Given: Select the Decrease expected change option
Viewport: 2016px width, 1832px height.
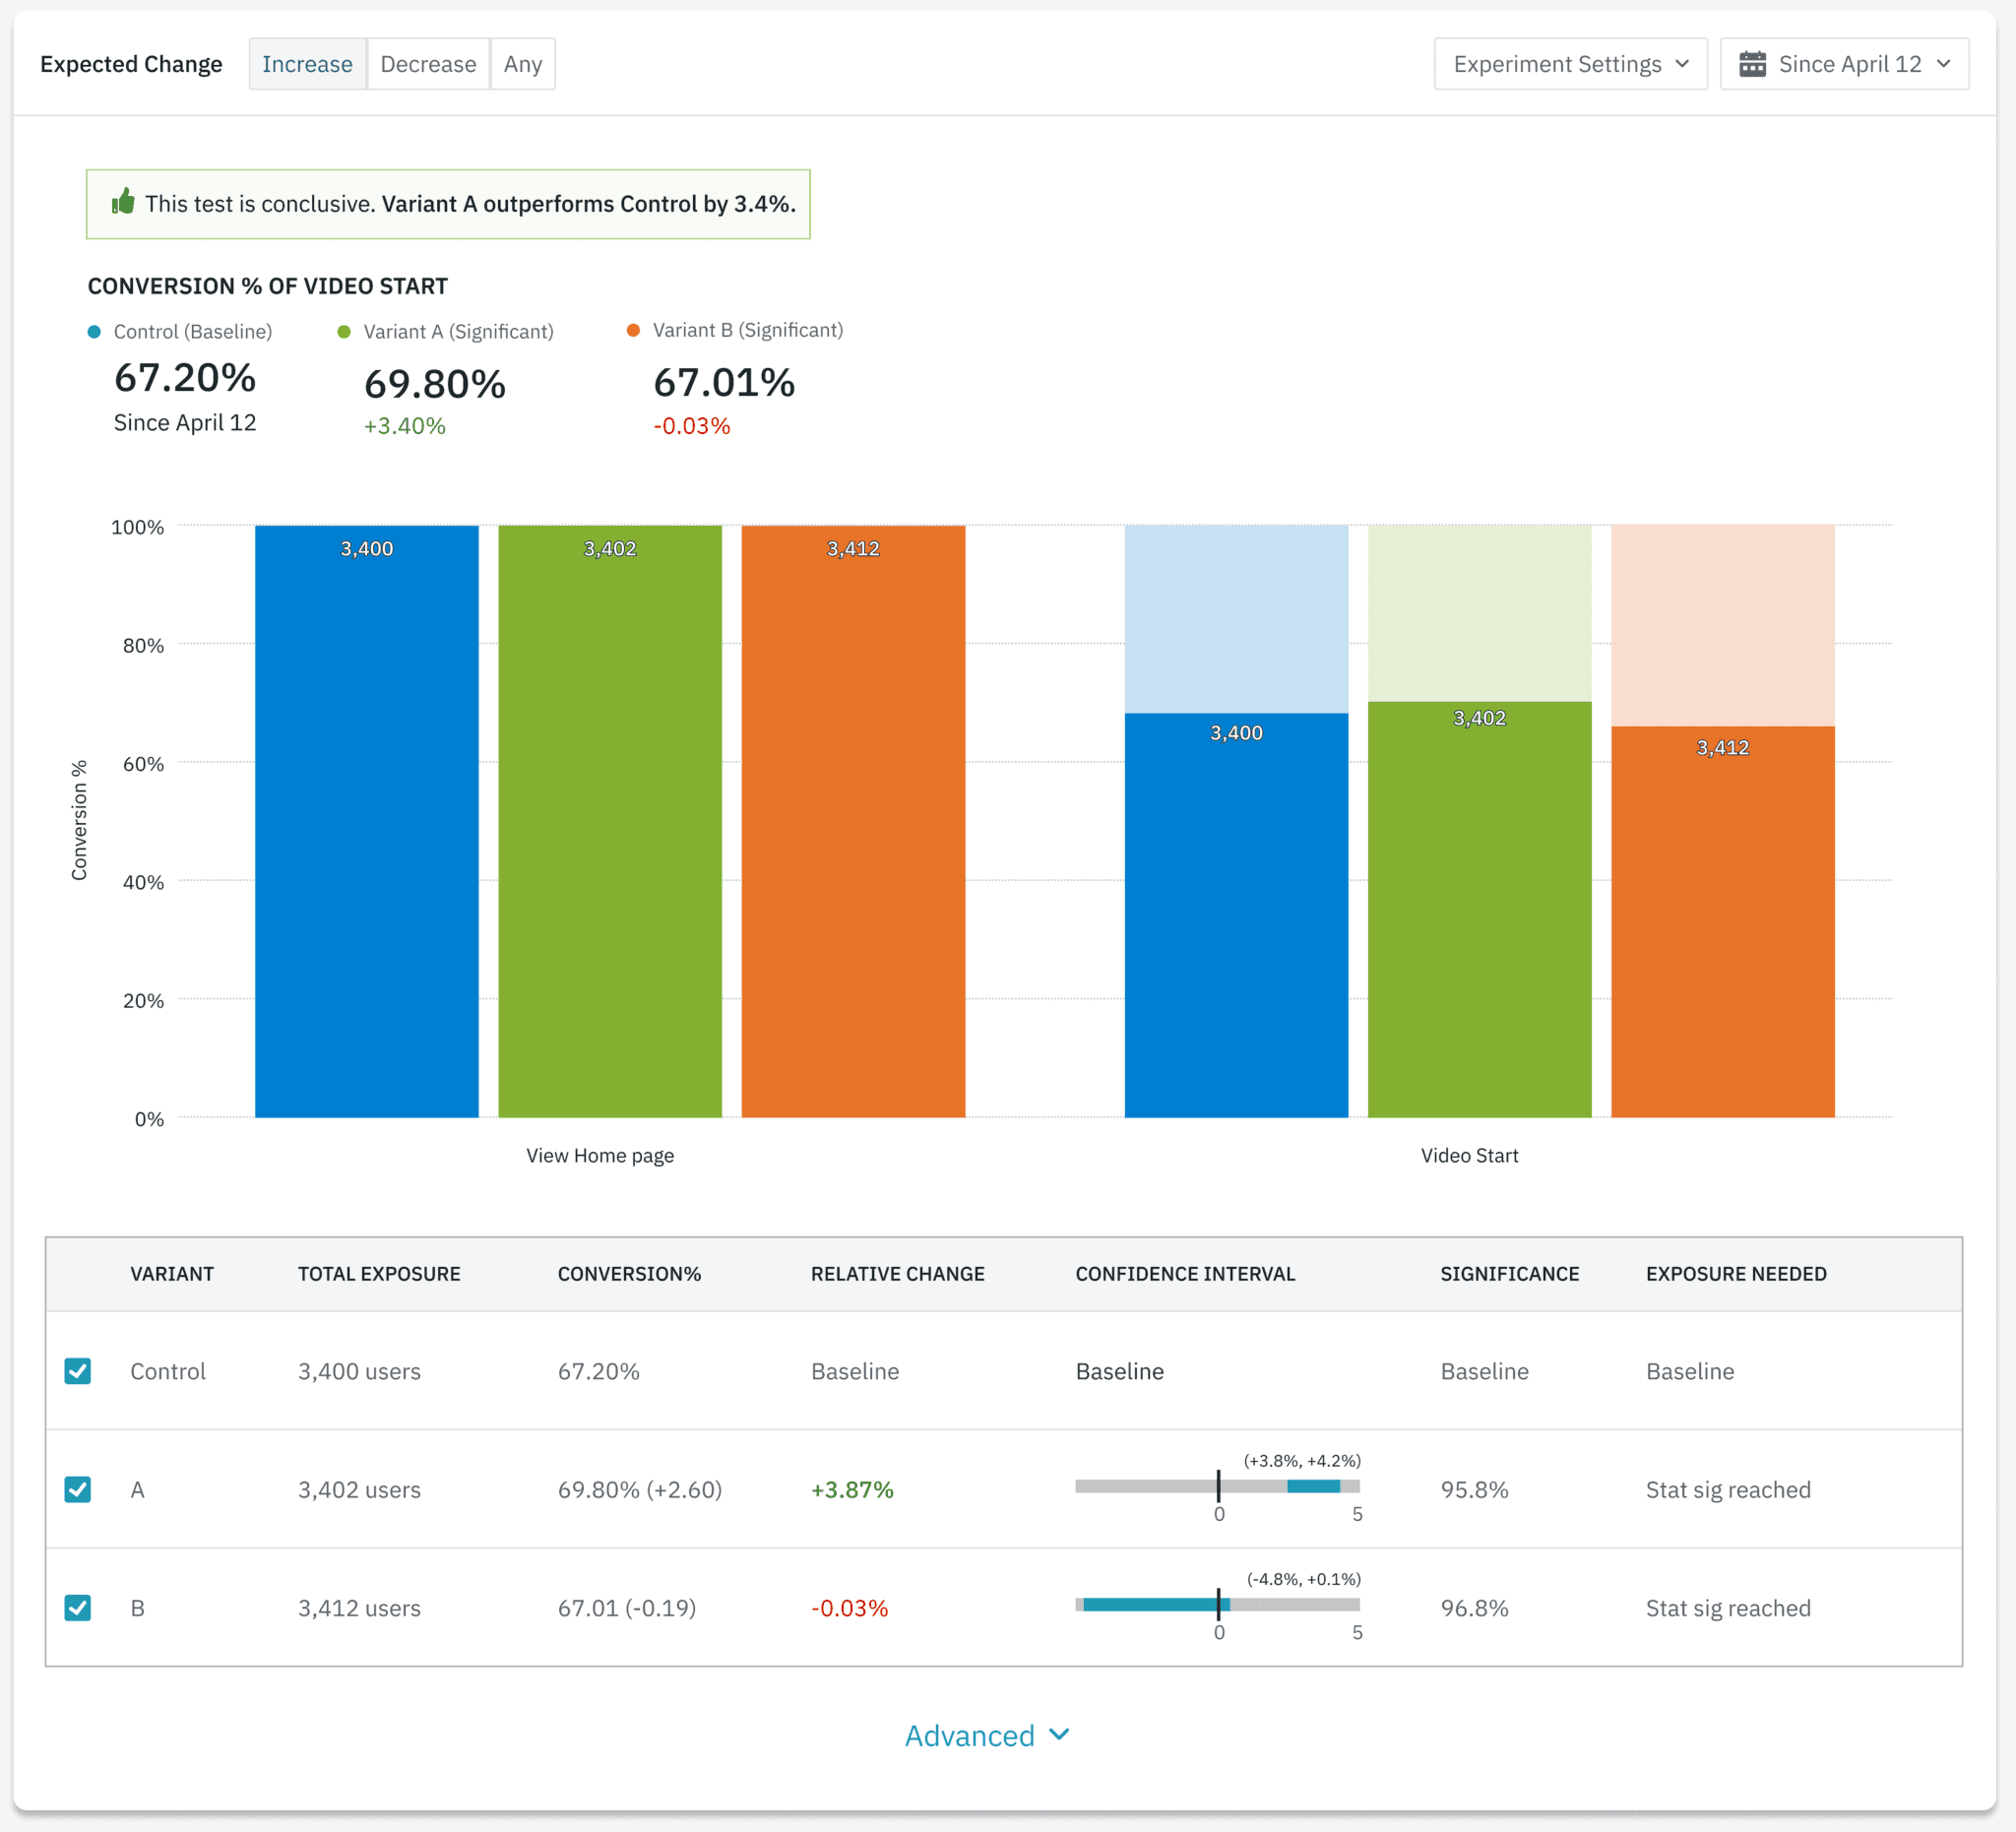Looking at the screenshot, I should [x=428, y=64].
